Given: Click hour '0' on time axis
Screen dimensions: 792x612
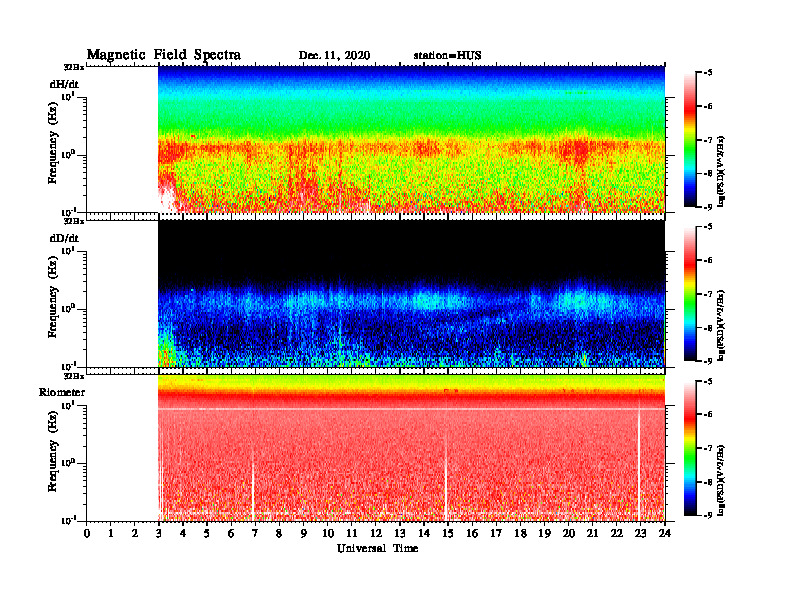Looking at the screenshot, I should [x=87, y=534].
